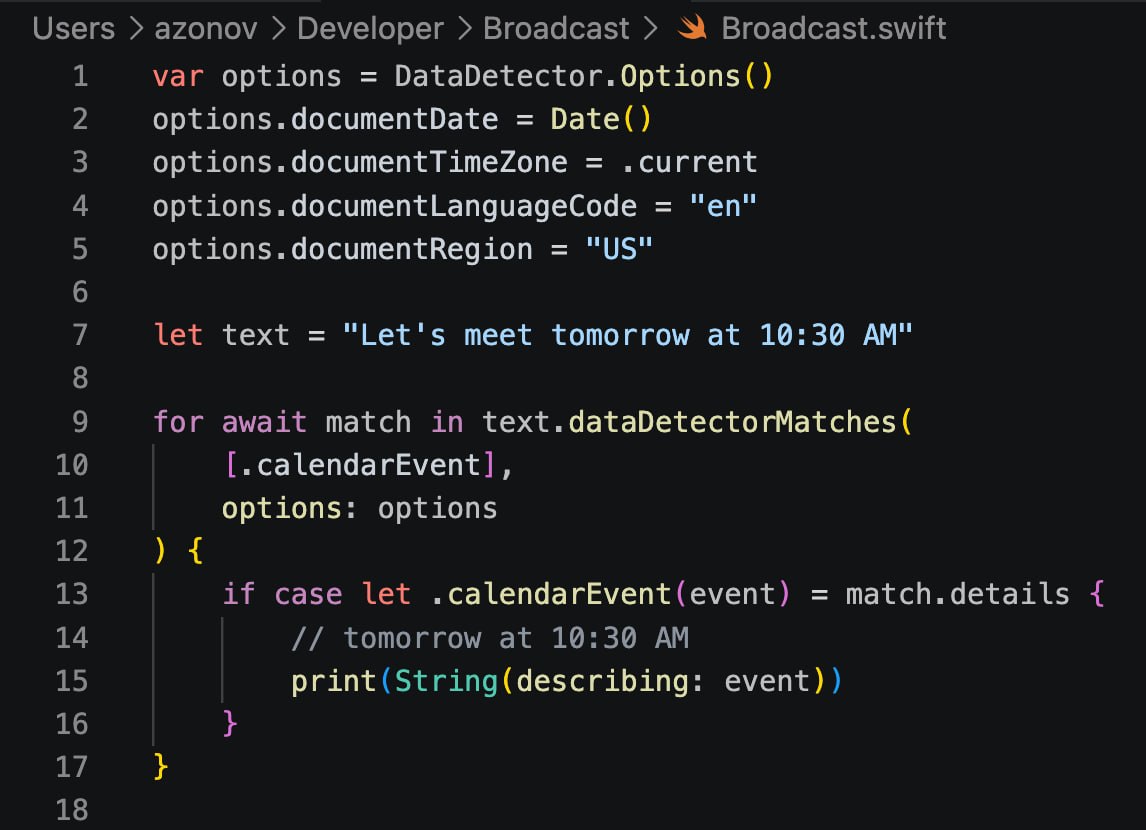Click the dataDetectorMatches method call
Screen dimensions: 1146x830
coord(732,422)
